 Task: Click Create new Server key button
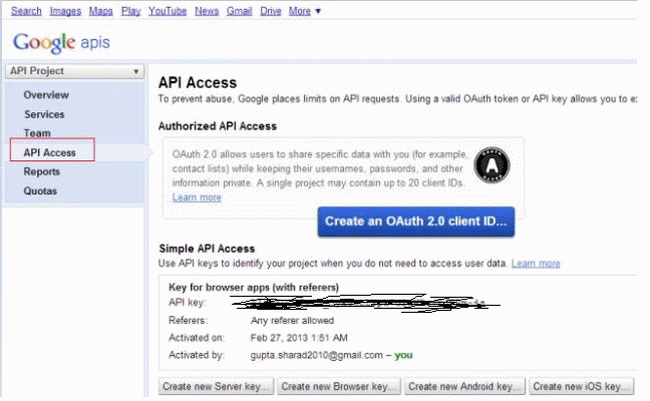(216, 386)
